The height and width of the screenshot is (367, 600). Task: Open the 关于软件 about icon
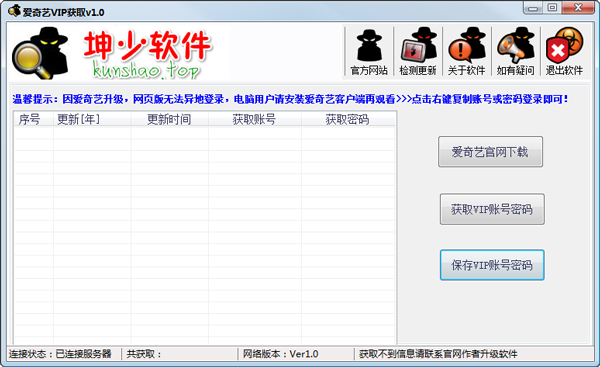tap(467, 51)
